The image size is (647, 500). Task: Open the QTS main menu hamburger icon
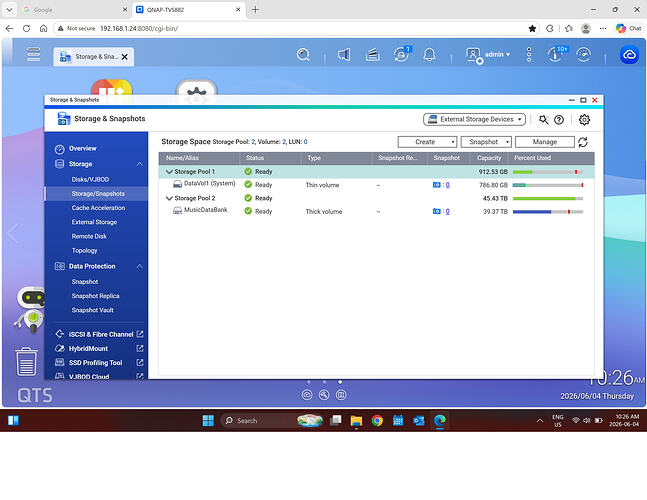33,54
